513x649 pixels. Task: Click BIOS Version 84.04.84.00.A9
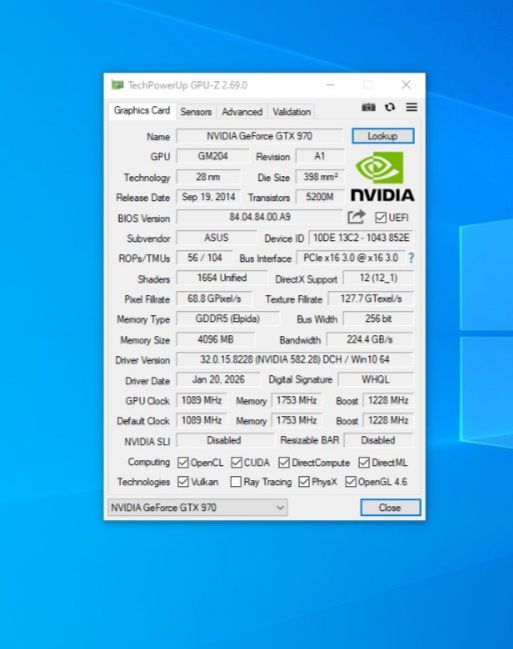(x=260, y=217)
